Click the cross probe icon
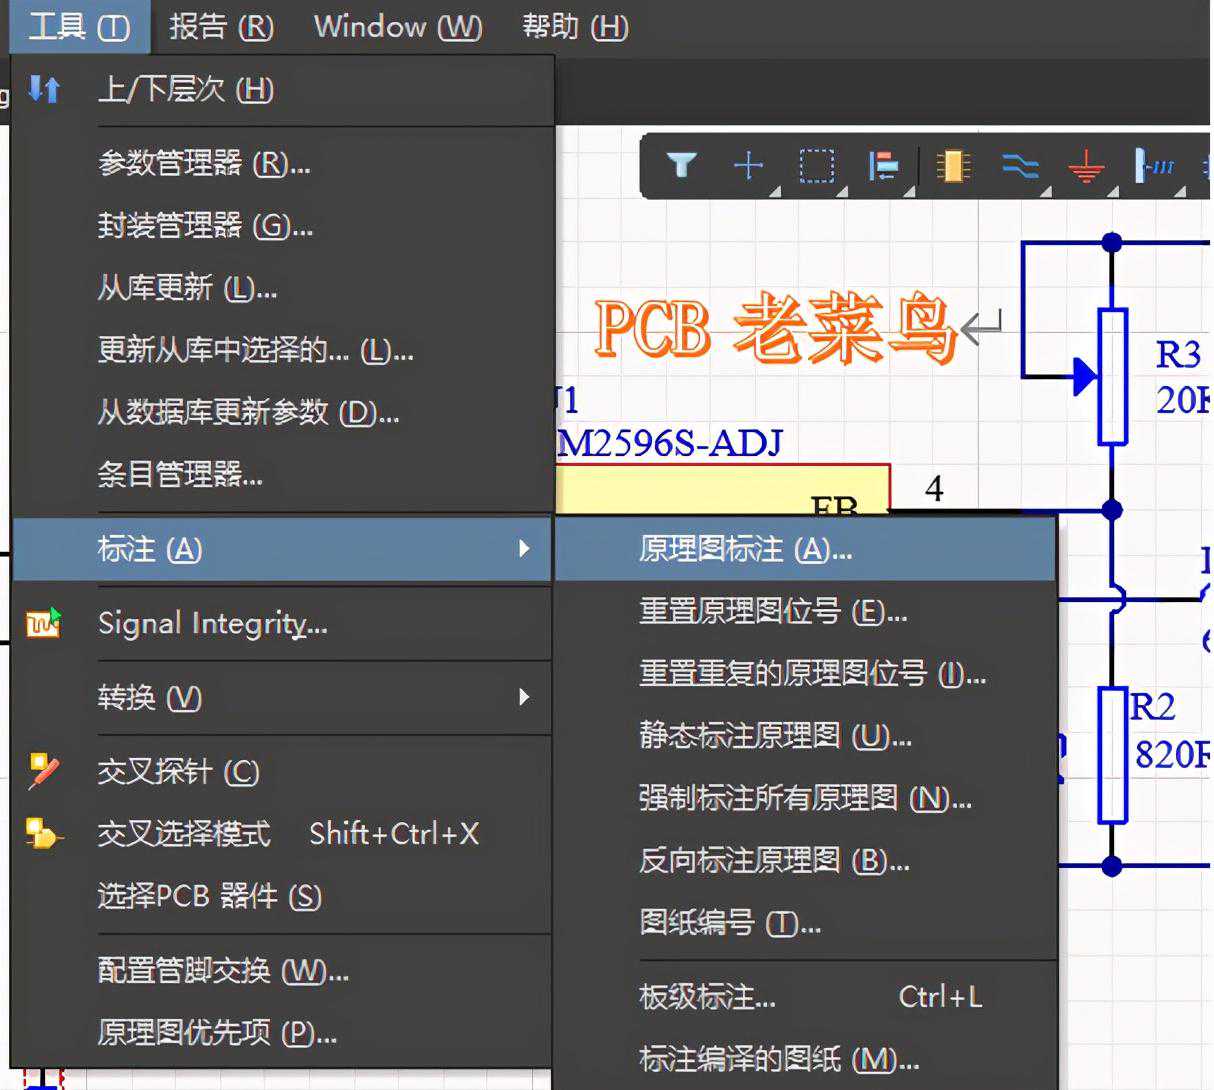The height and width of the screenshot is (1090, 1214). click(43, 771)
